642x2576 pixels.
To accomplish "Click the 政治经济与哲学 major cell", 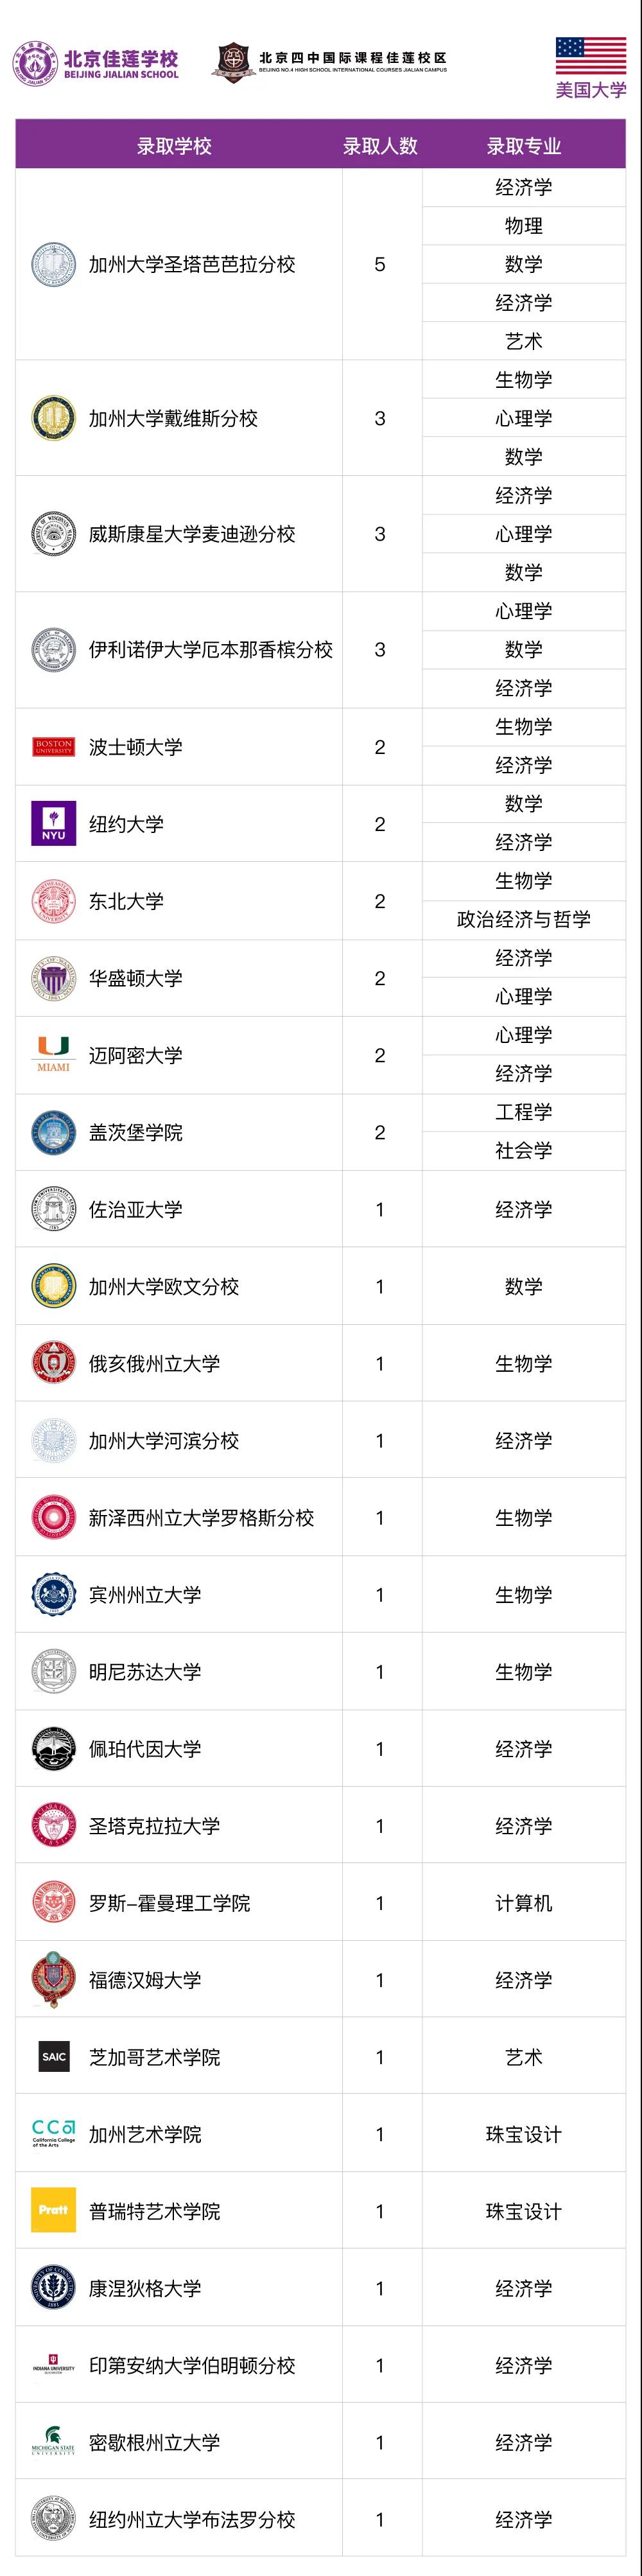I will pos(523,919).
